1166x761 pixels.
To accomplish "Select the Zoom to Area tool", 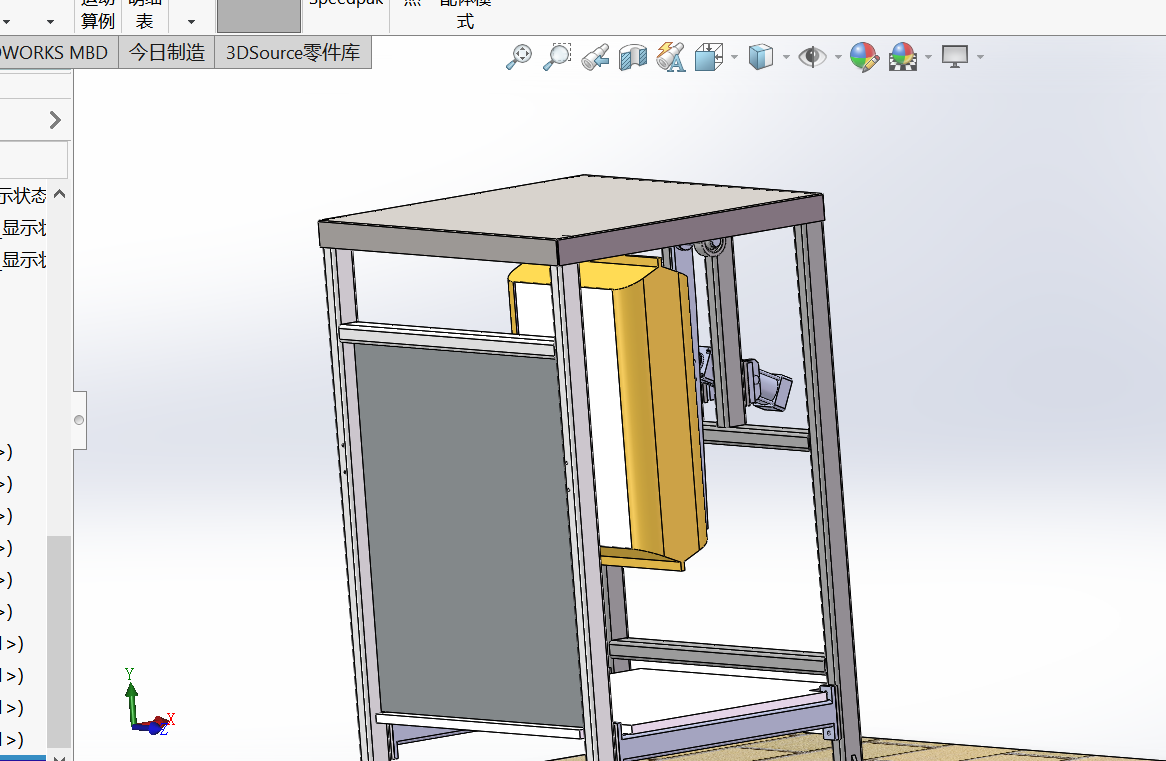I will [557, 57].
